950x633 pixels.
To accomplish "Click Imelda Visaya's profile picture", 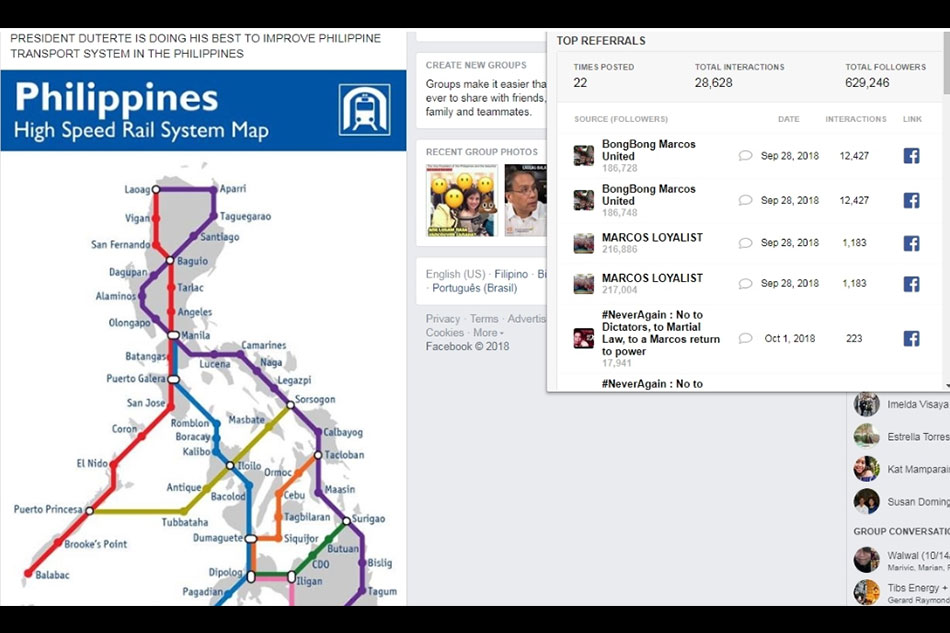I will coord(866,404).
